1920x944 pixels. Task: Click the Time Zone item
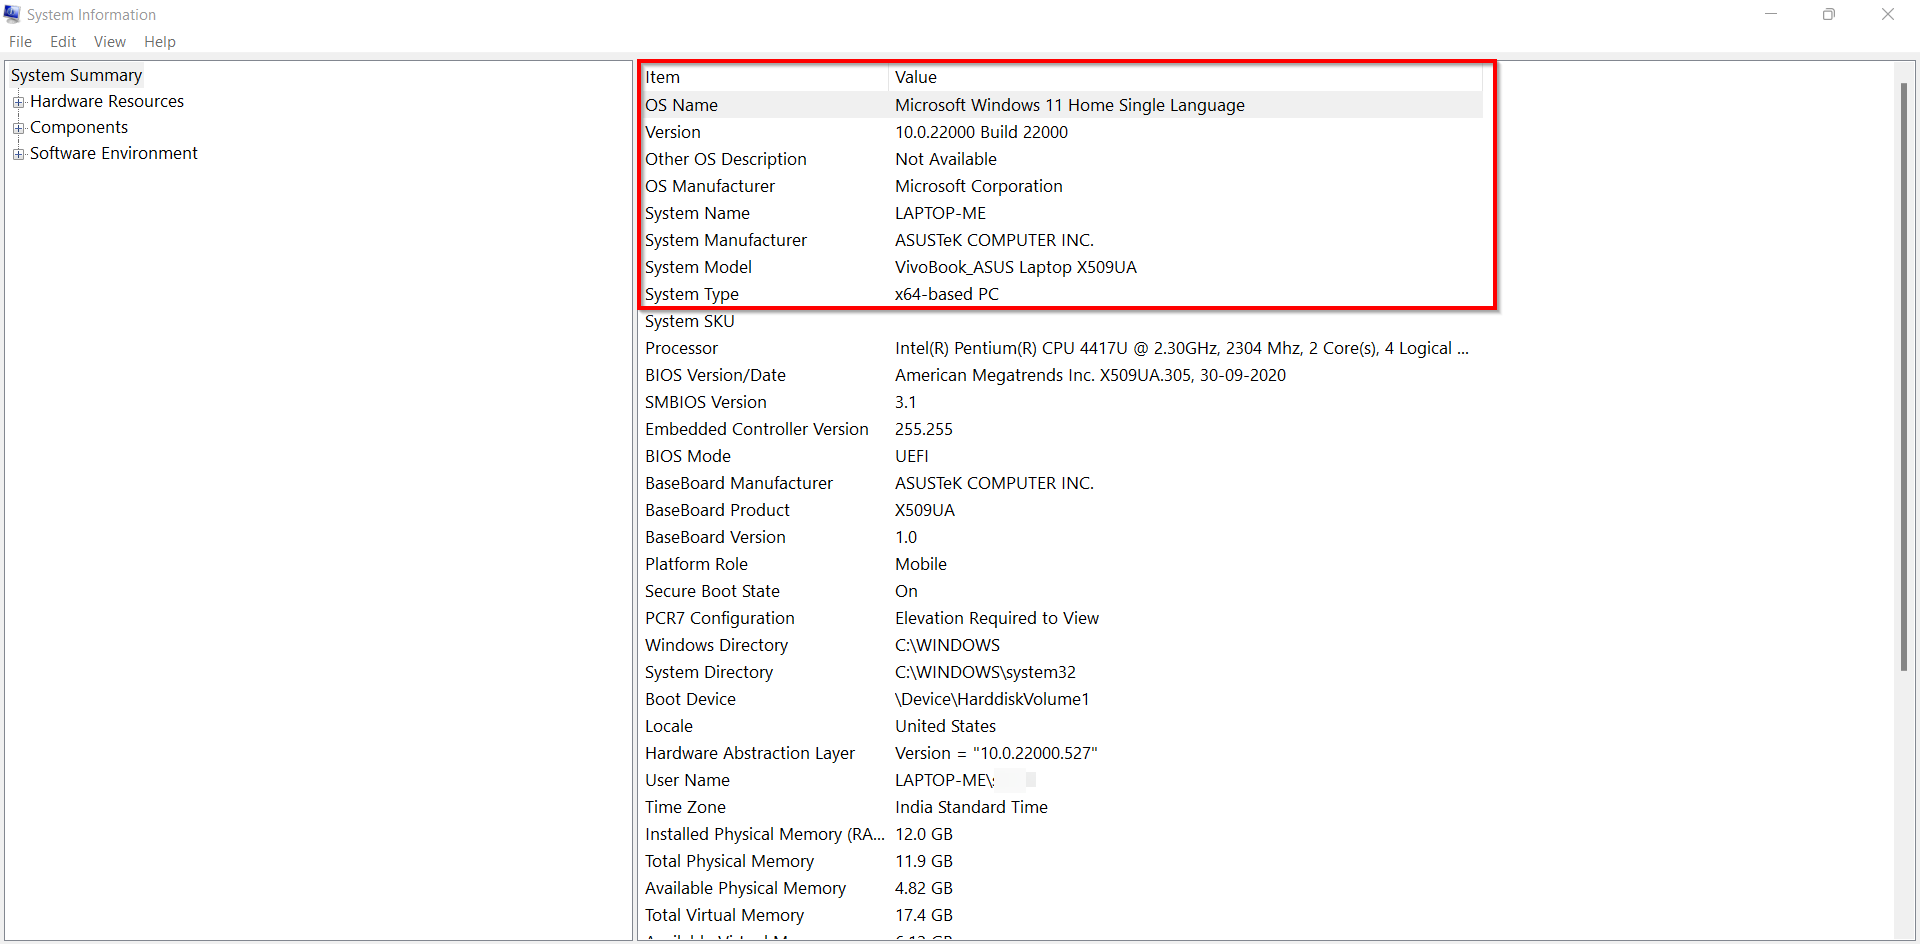coord(685,807)
